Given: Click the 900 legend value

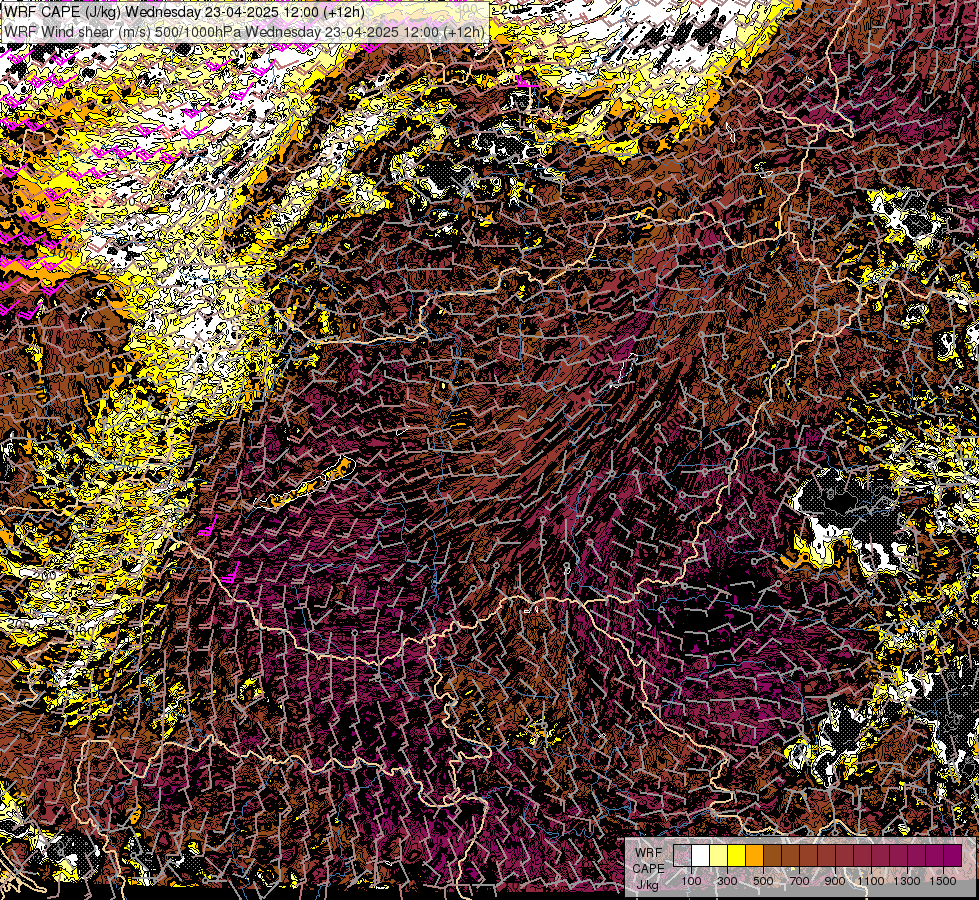Looking at the screenshot, I should (835, 881).
